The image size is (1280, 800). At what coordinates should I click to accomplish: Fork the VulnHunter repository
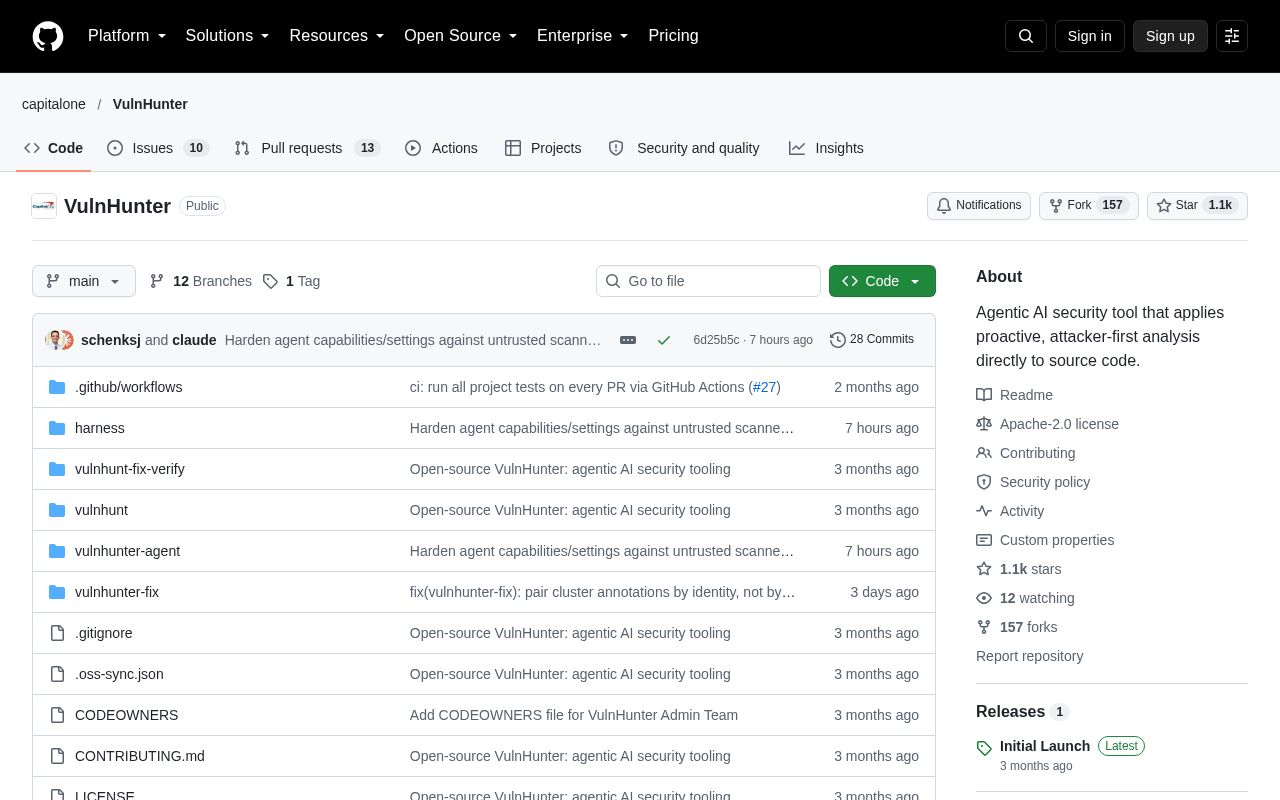(1089, 206)
